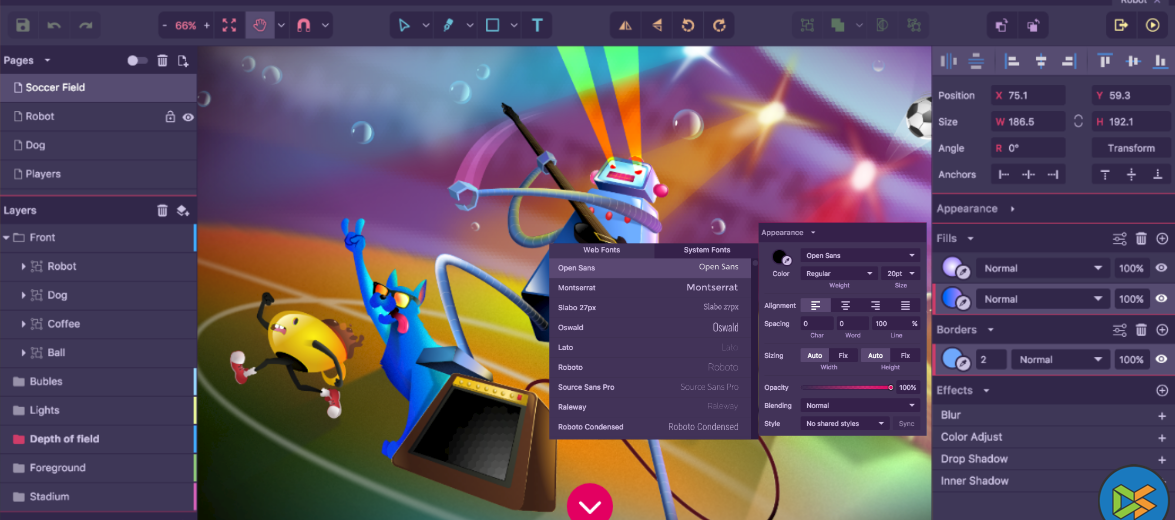The image size is (1175, 520).
Task: Toggle visibility eye of the Robot page
Action: [188, 117]
